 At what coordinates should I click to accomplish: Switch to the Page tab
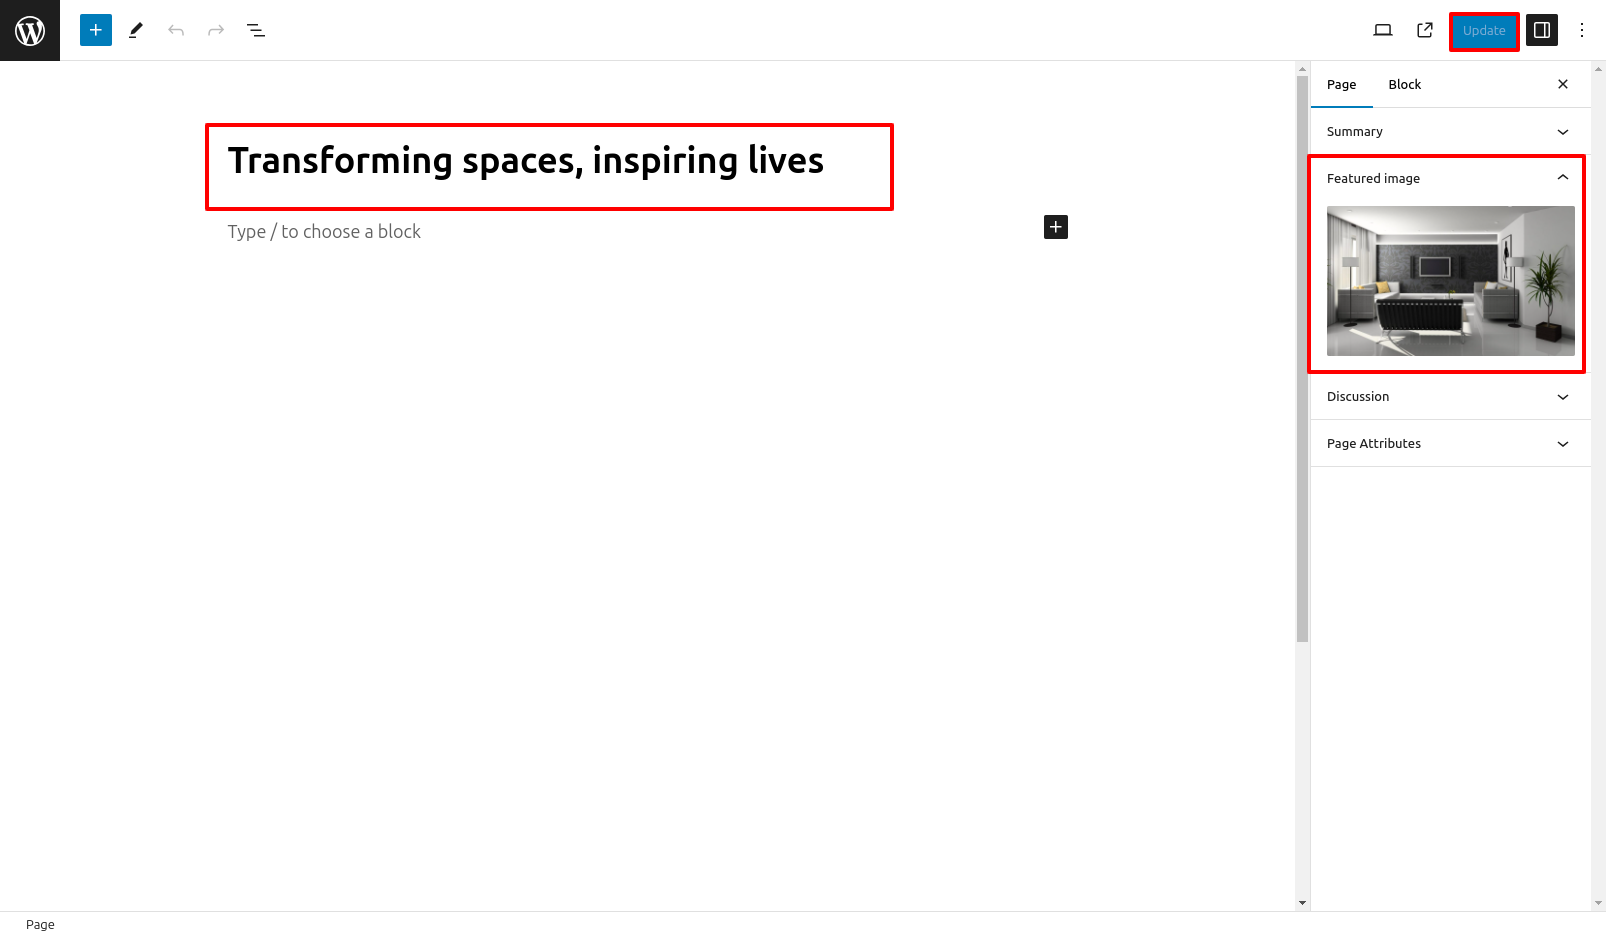click(x=1342, y=85)
